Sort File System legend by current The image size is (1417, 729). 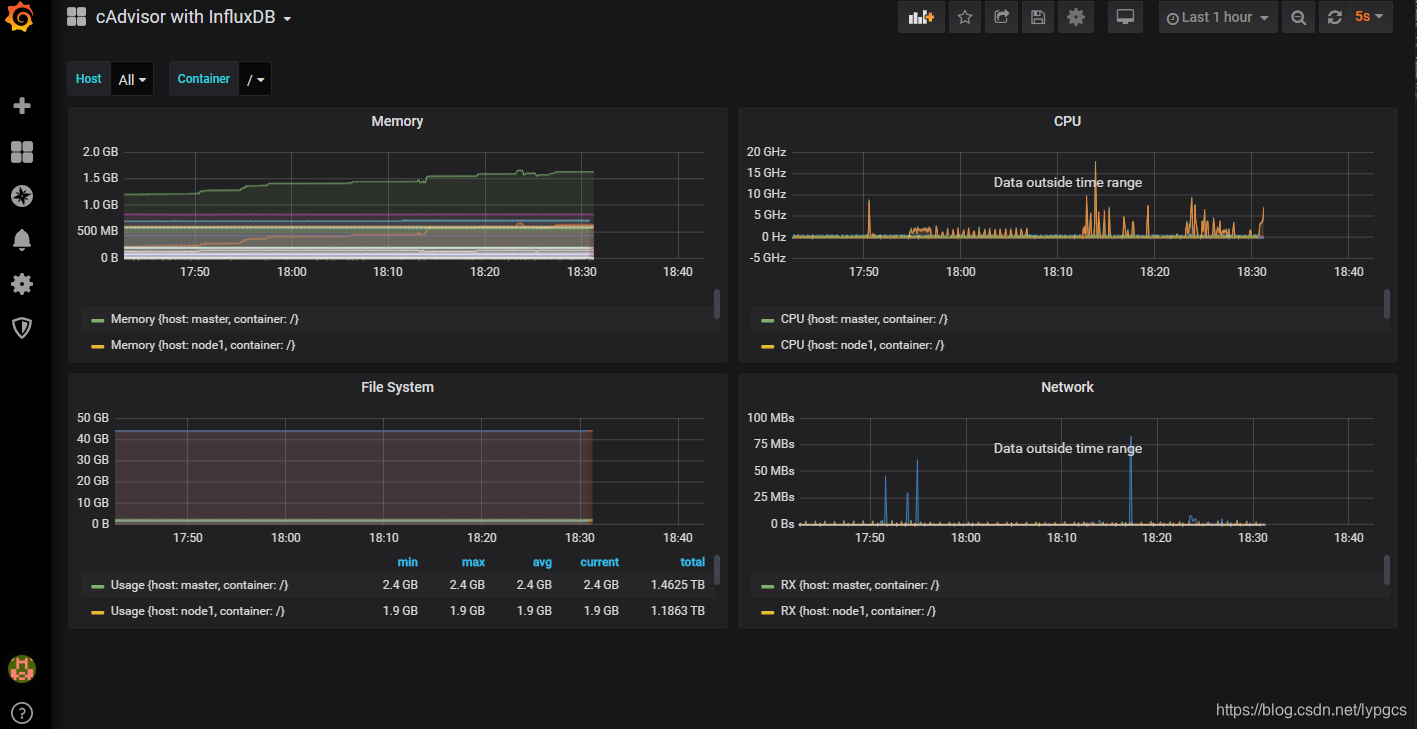(599, 562)
